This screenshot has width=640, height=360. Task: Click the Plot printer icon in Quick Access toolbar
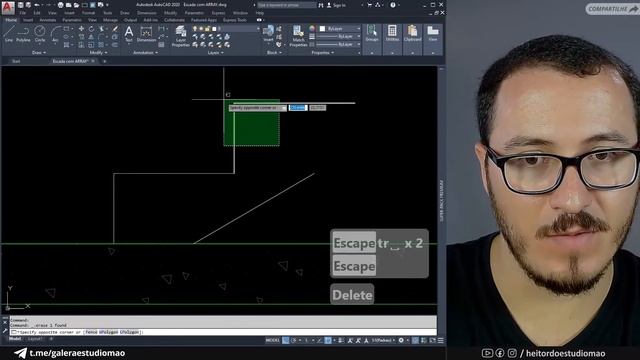click(60, 5)
